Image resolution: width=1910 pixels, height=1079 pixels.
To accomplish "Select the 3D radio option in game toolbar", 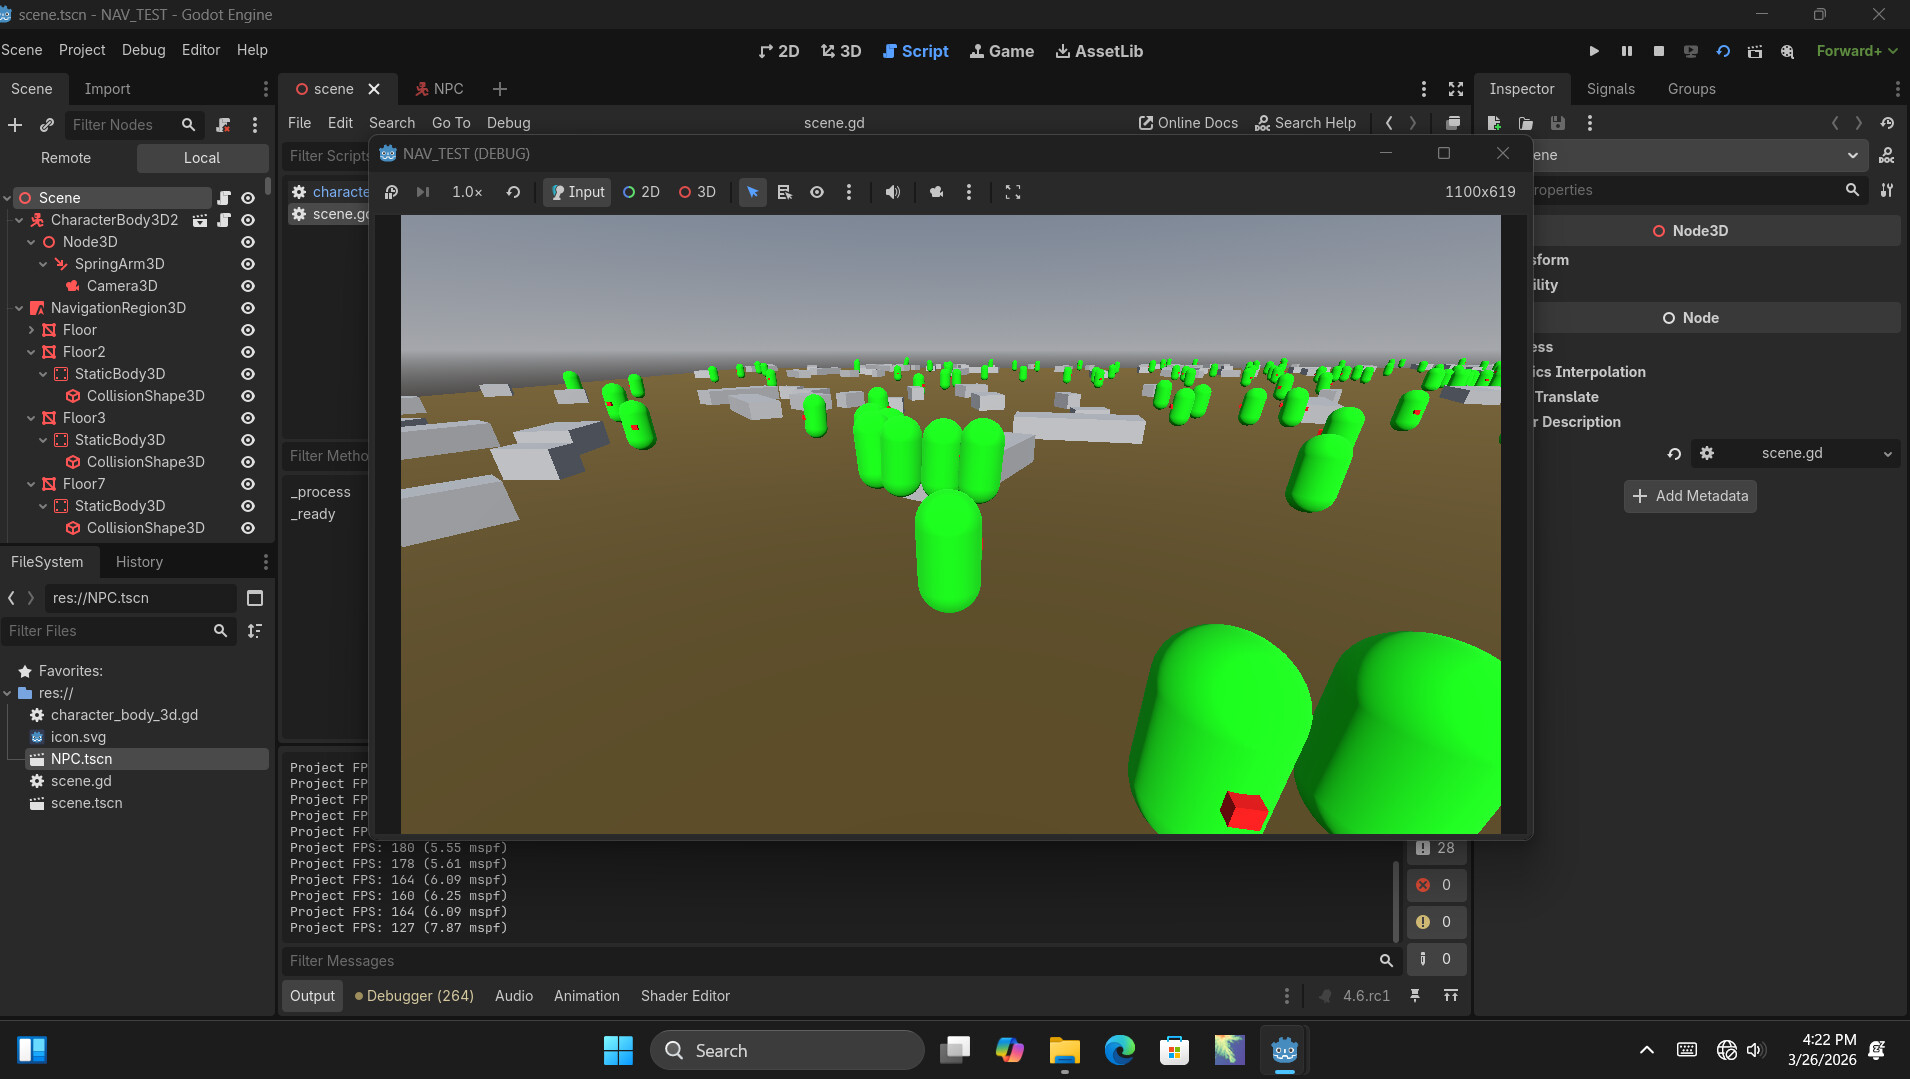I will click(x=698, y=192).
